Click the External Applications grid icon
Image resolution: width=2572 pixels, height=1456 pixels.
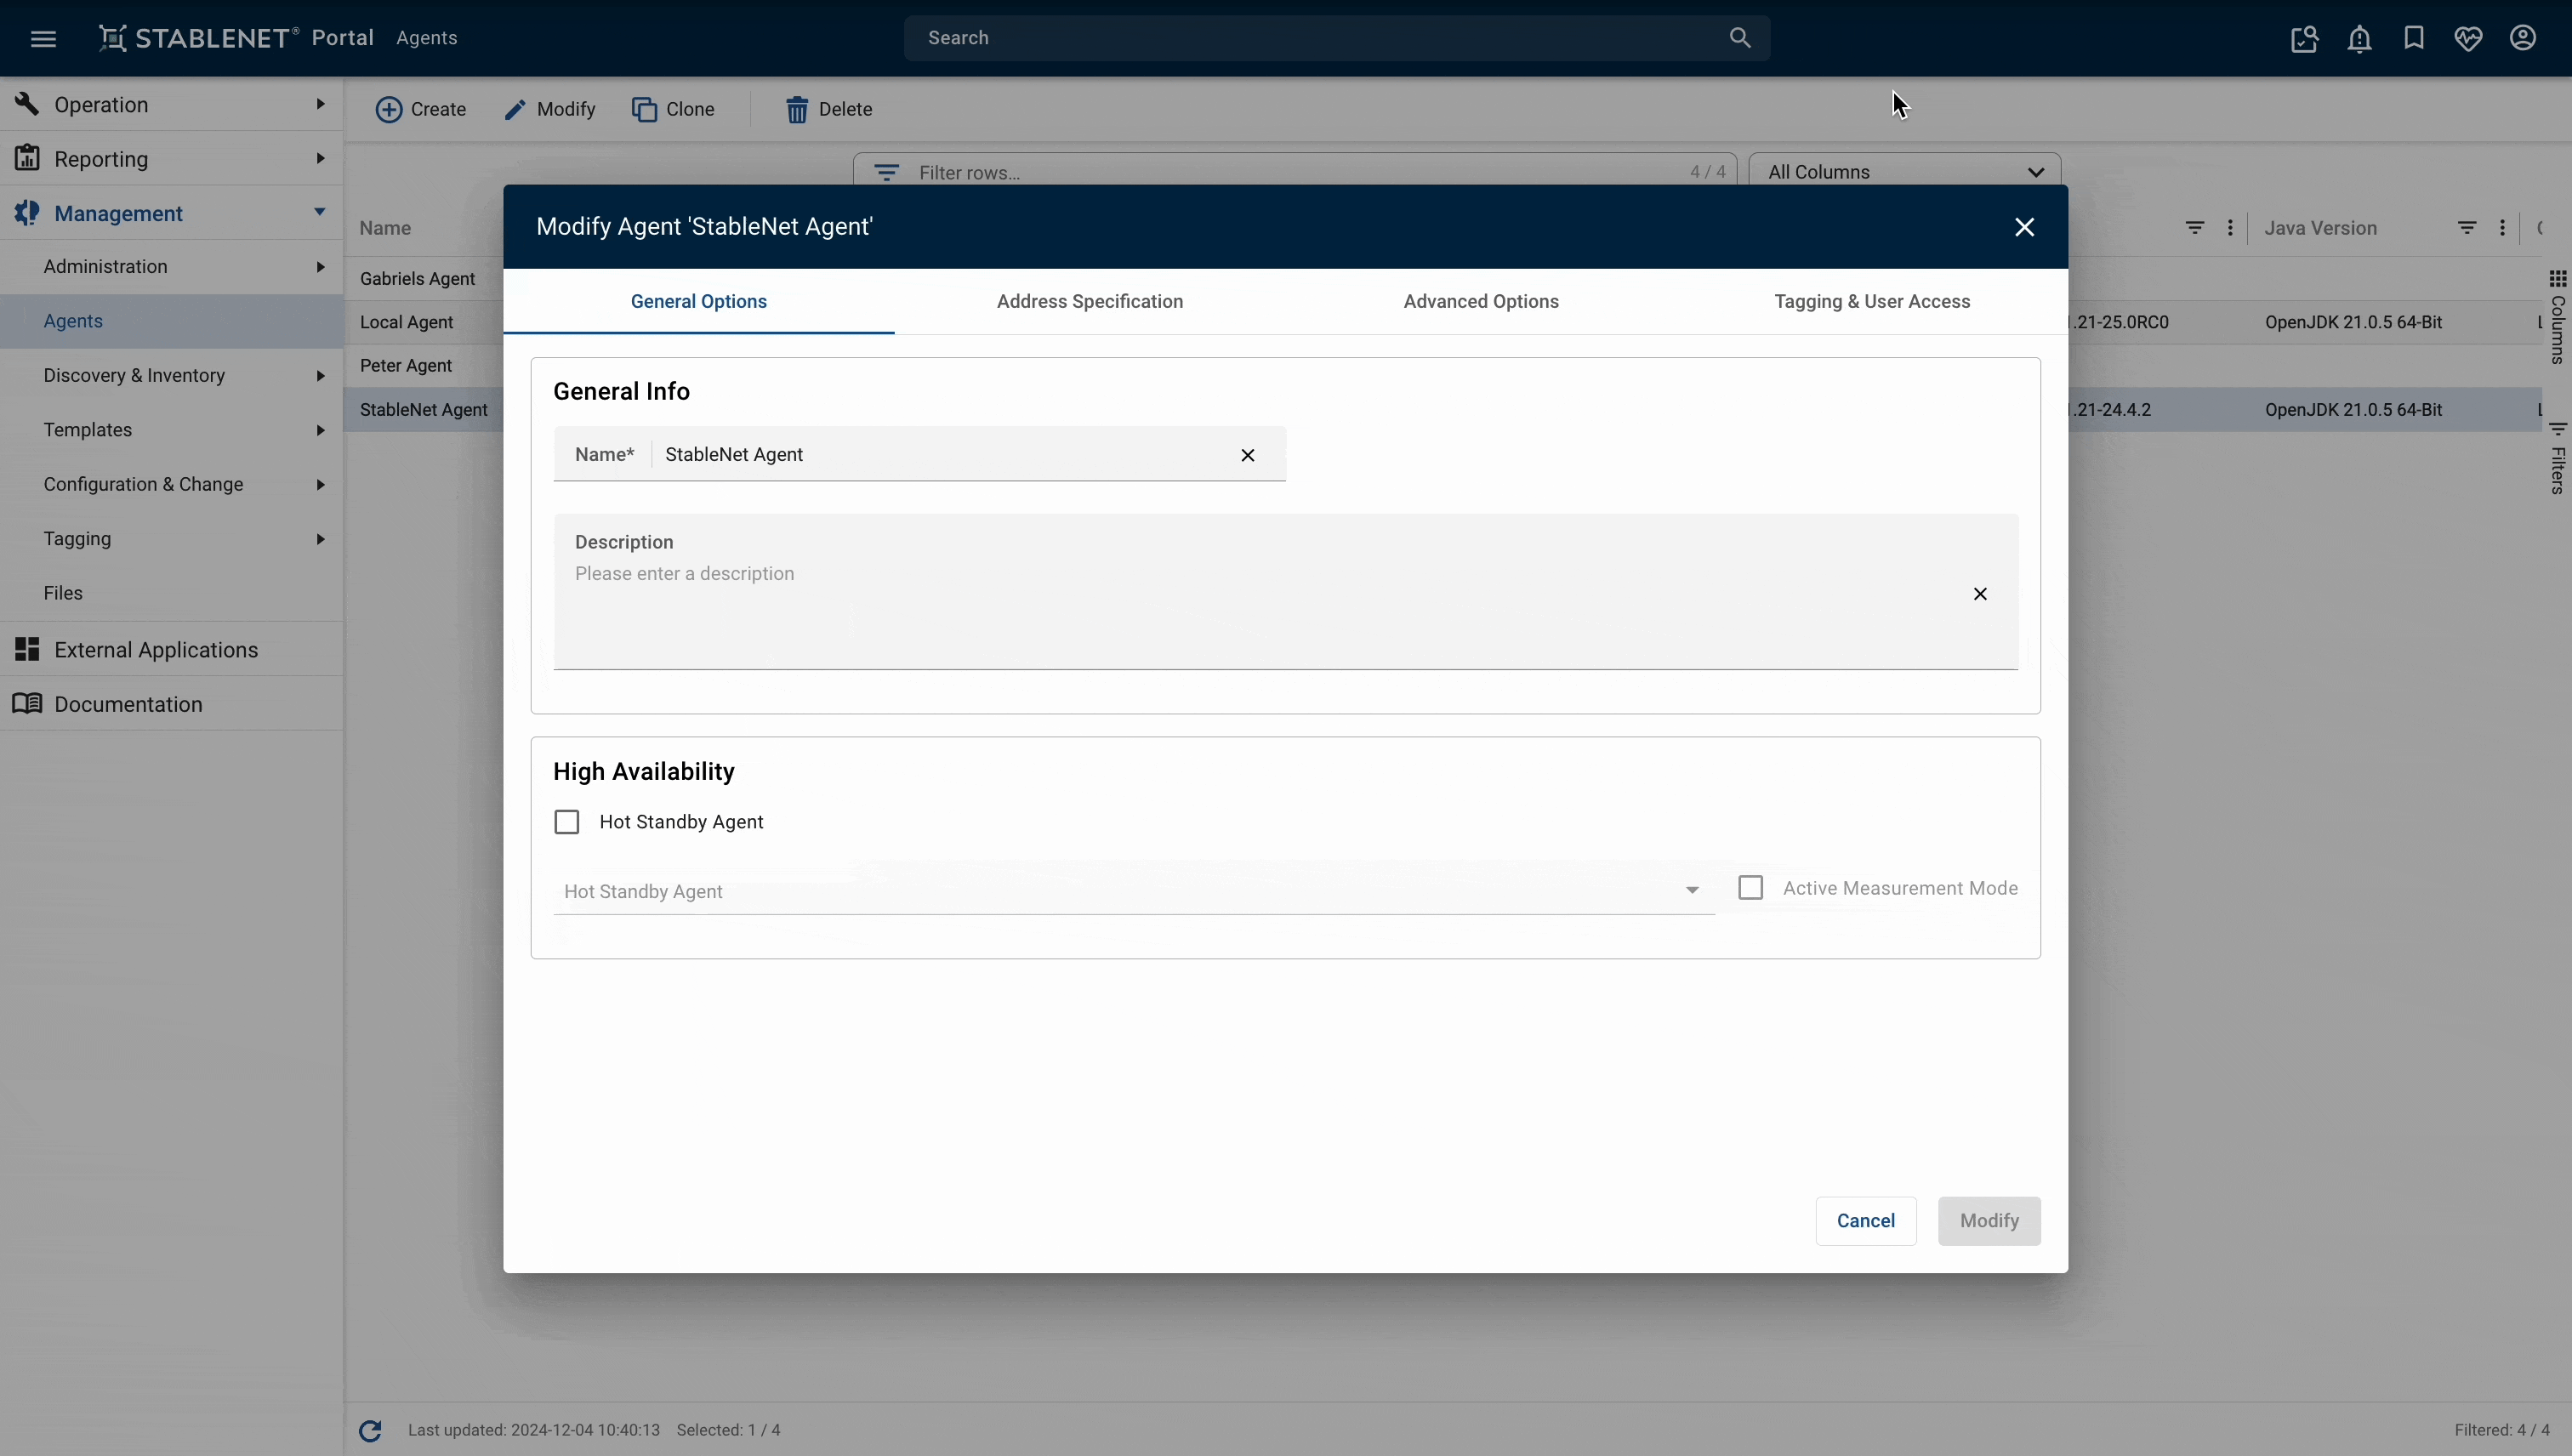[x=27, y=649]
